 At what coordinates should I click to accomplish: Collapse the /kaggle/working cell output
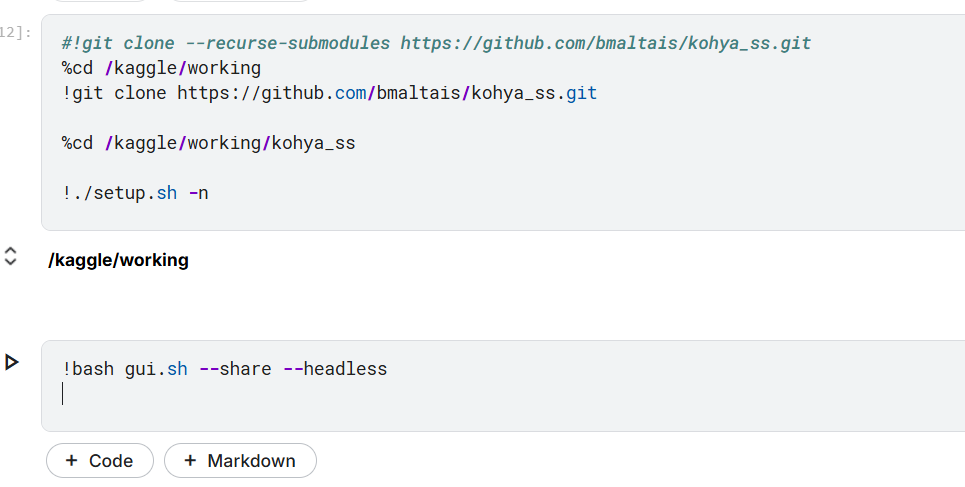coord(11,256)
